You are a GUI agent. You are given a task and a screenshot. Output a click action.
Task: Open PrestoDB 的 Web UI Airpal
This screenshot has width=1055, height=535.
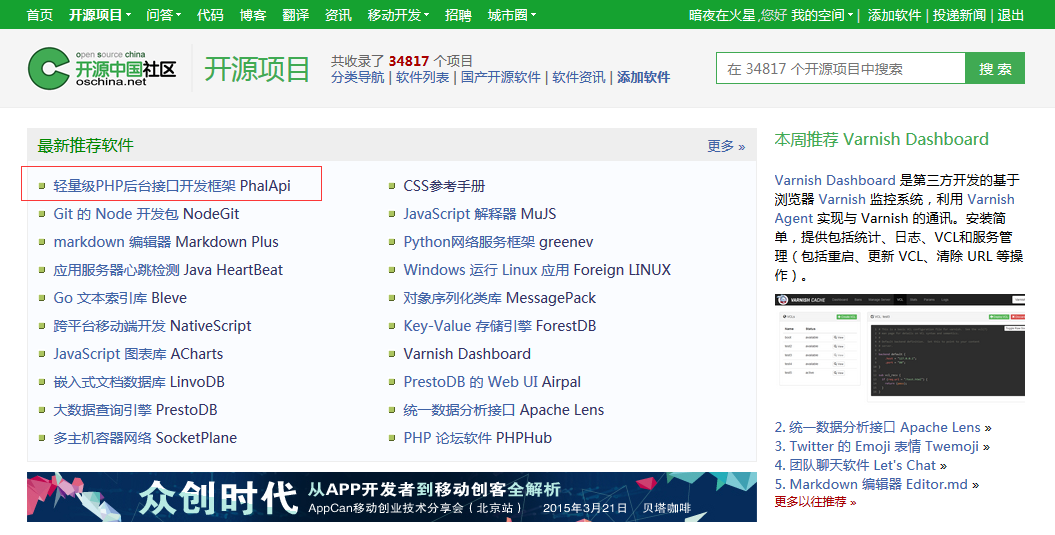492,382
